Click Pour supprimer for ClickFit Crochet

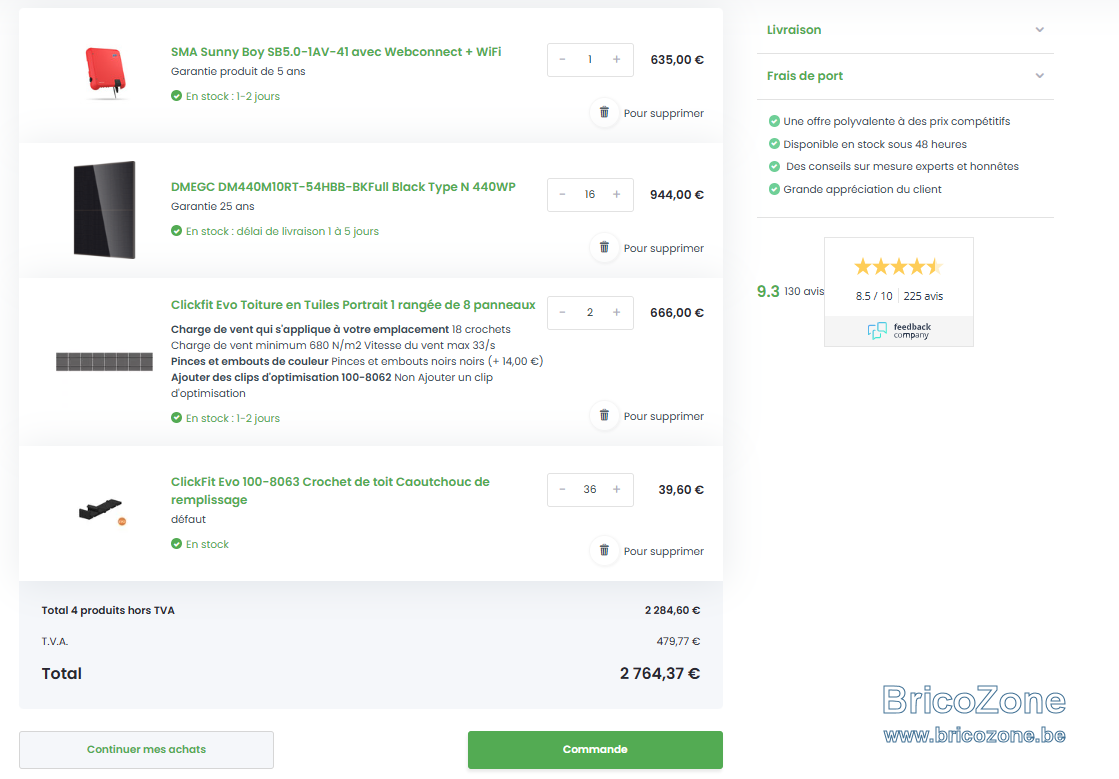[x=664, y=551]
